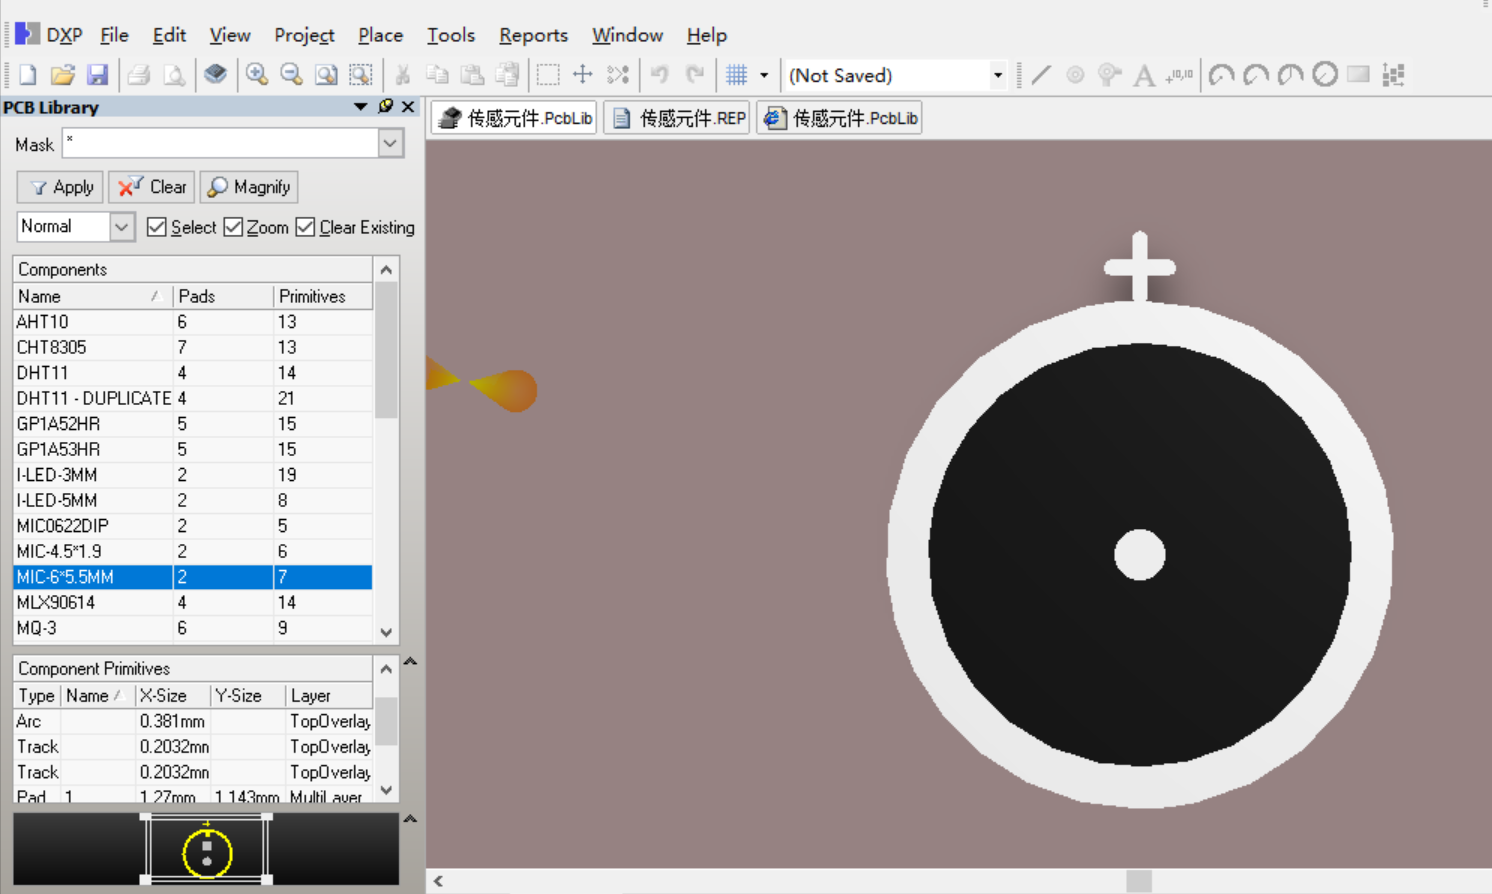This screenshot has width=1492, height=894.
Task: Place string text tool
Action: [1144, 75]
